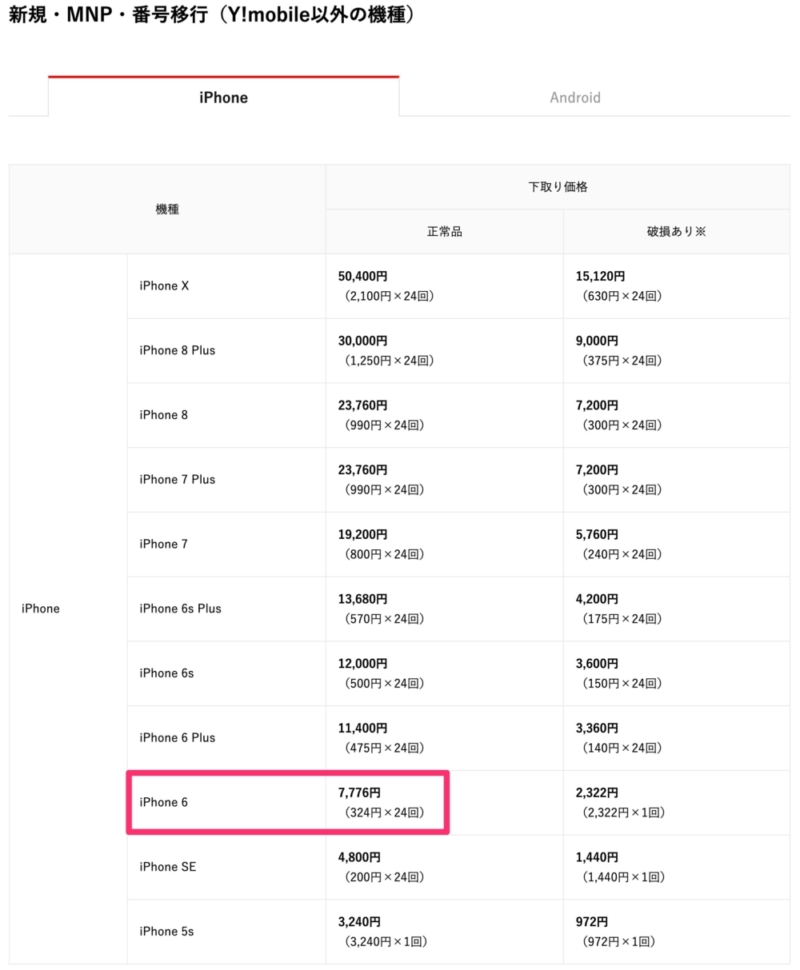Click the 7,776円 highlighted trade-in price
The width and height of the screenshot is (800, 970).
359,792
